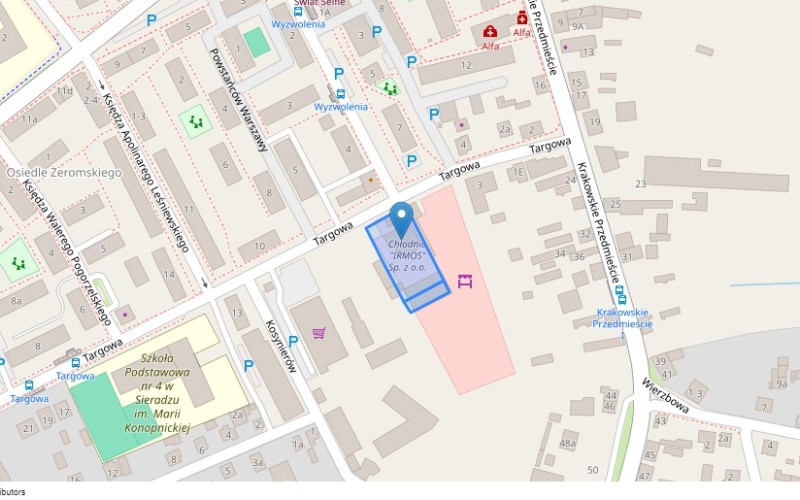This screenshot has height=500, width=800.
Task: Click the purple shopping cart icon
Action: (319, 333)
